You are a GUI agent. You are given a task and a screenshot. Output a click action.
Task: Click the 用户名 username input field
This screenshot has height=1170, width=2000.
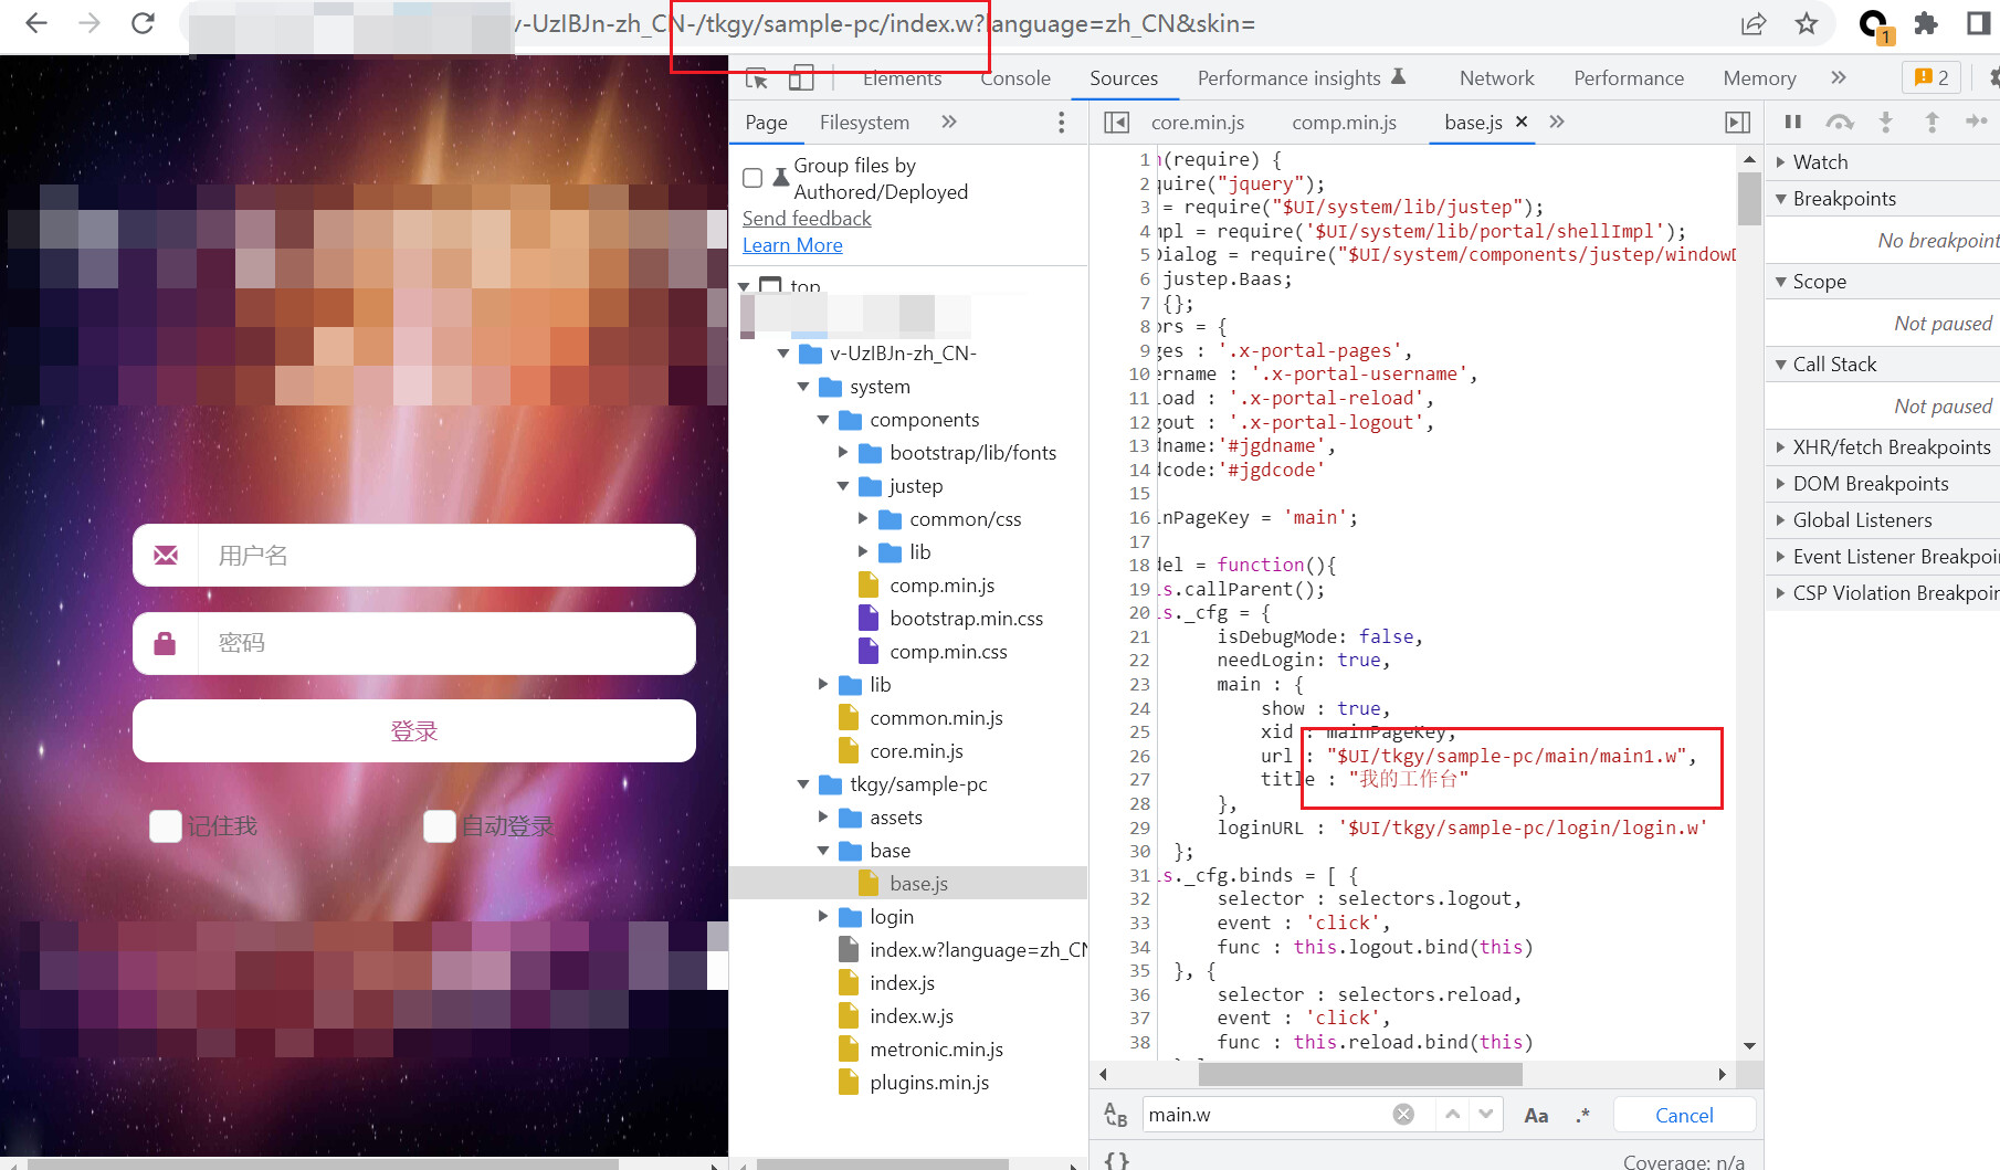point(414,555)
